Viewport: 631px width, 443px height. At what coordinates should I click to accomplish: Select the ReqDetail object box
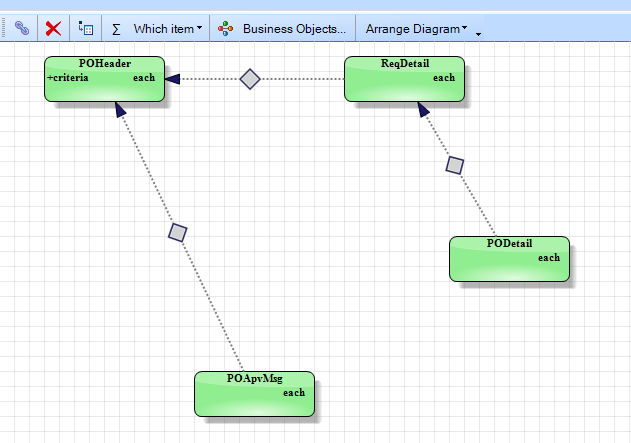pyautogui.click(x=404, y=79)
